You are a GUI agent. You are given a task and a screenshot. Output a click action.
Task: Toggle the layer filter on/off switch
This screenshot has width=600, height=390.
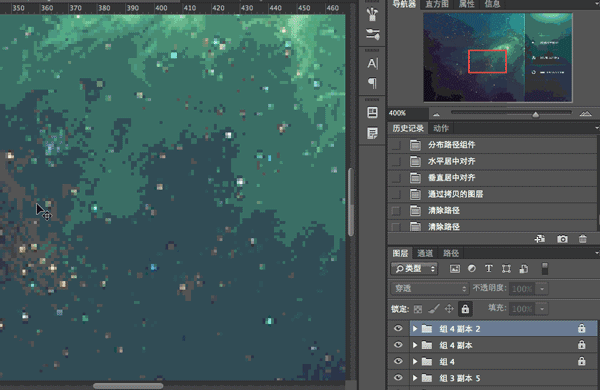(x=545, y=269)
